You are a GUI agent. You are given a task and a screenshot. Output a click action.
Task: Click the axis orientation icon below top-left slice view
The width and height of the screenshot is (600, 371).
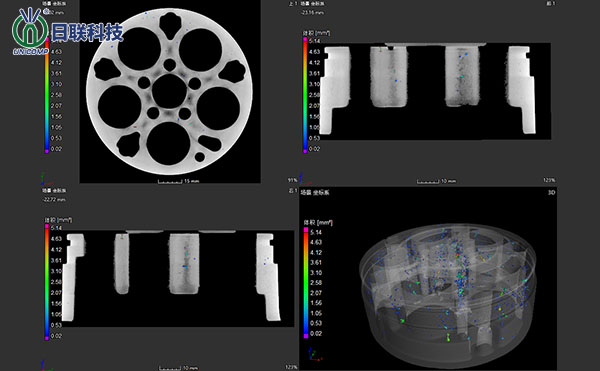(43, 179)
